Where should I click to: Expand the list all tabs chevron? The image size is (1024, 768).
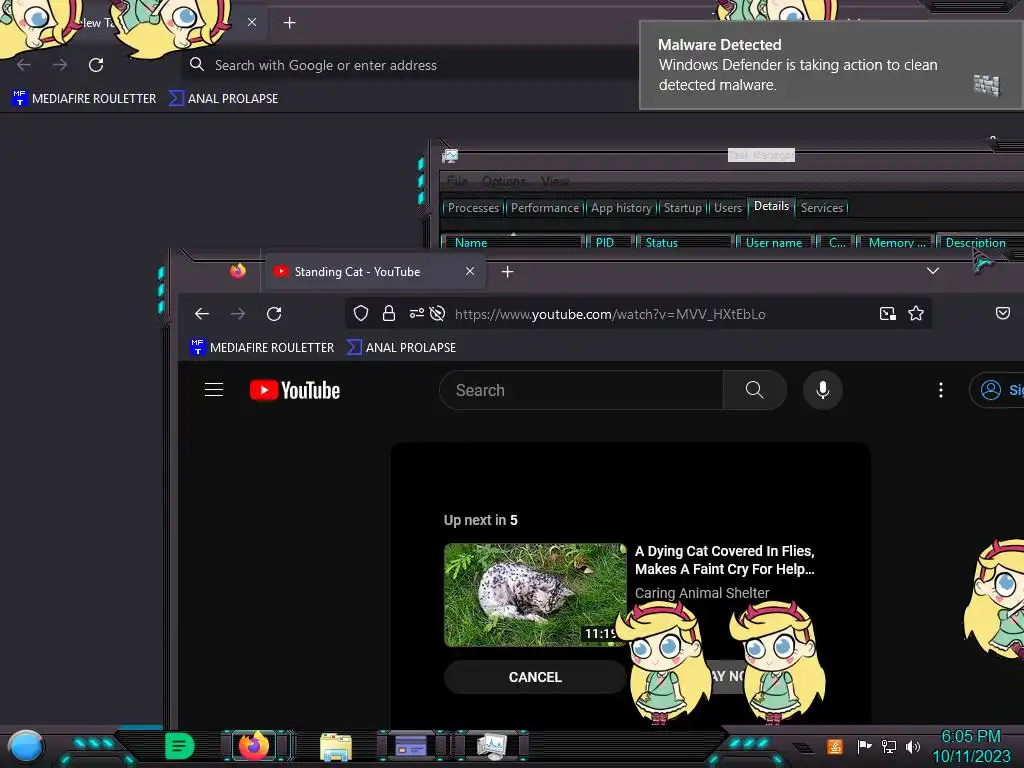click(933, 270)
